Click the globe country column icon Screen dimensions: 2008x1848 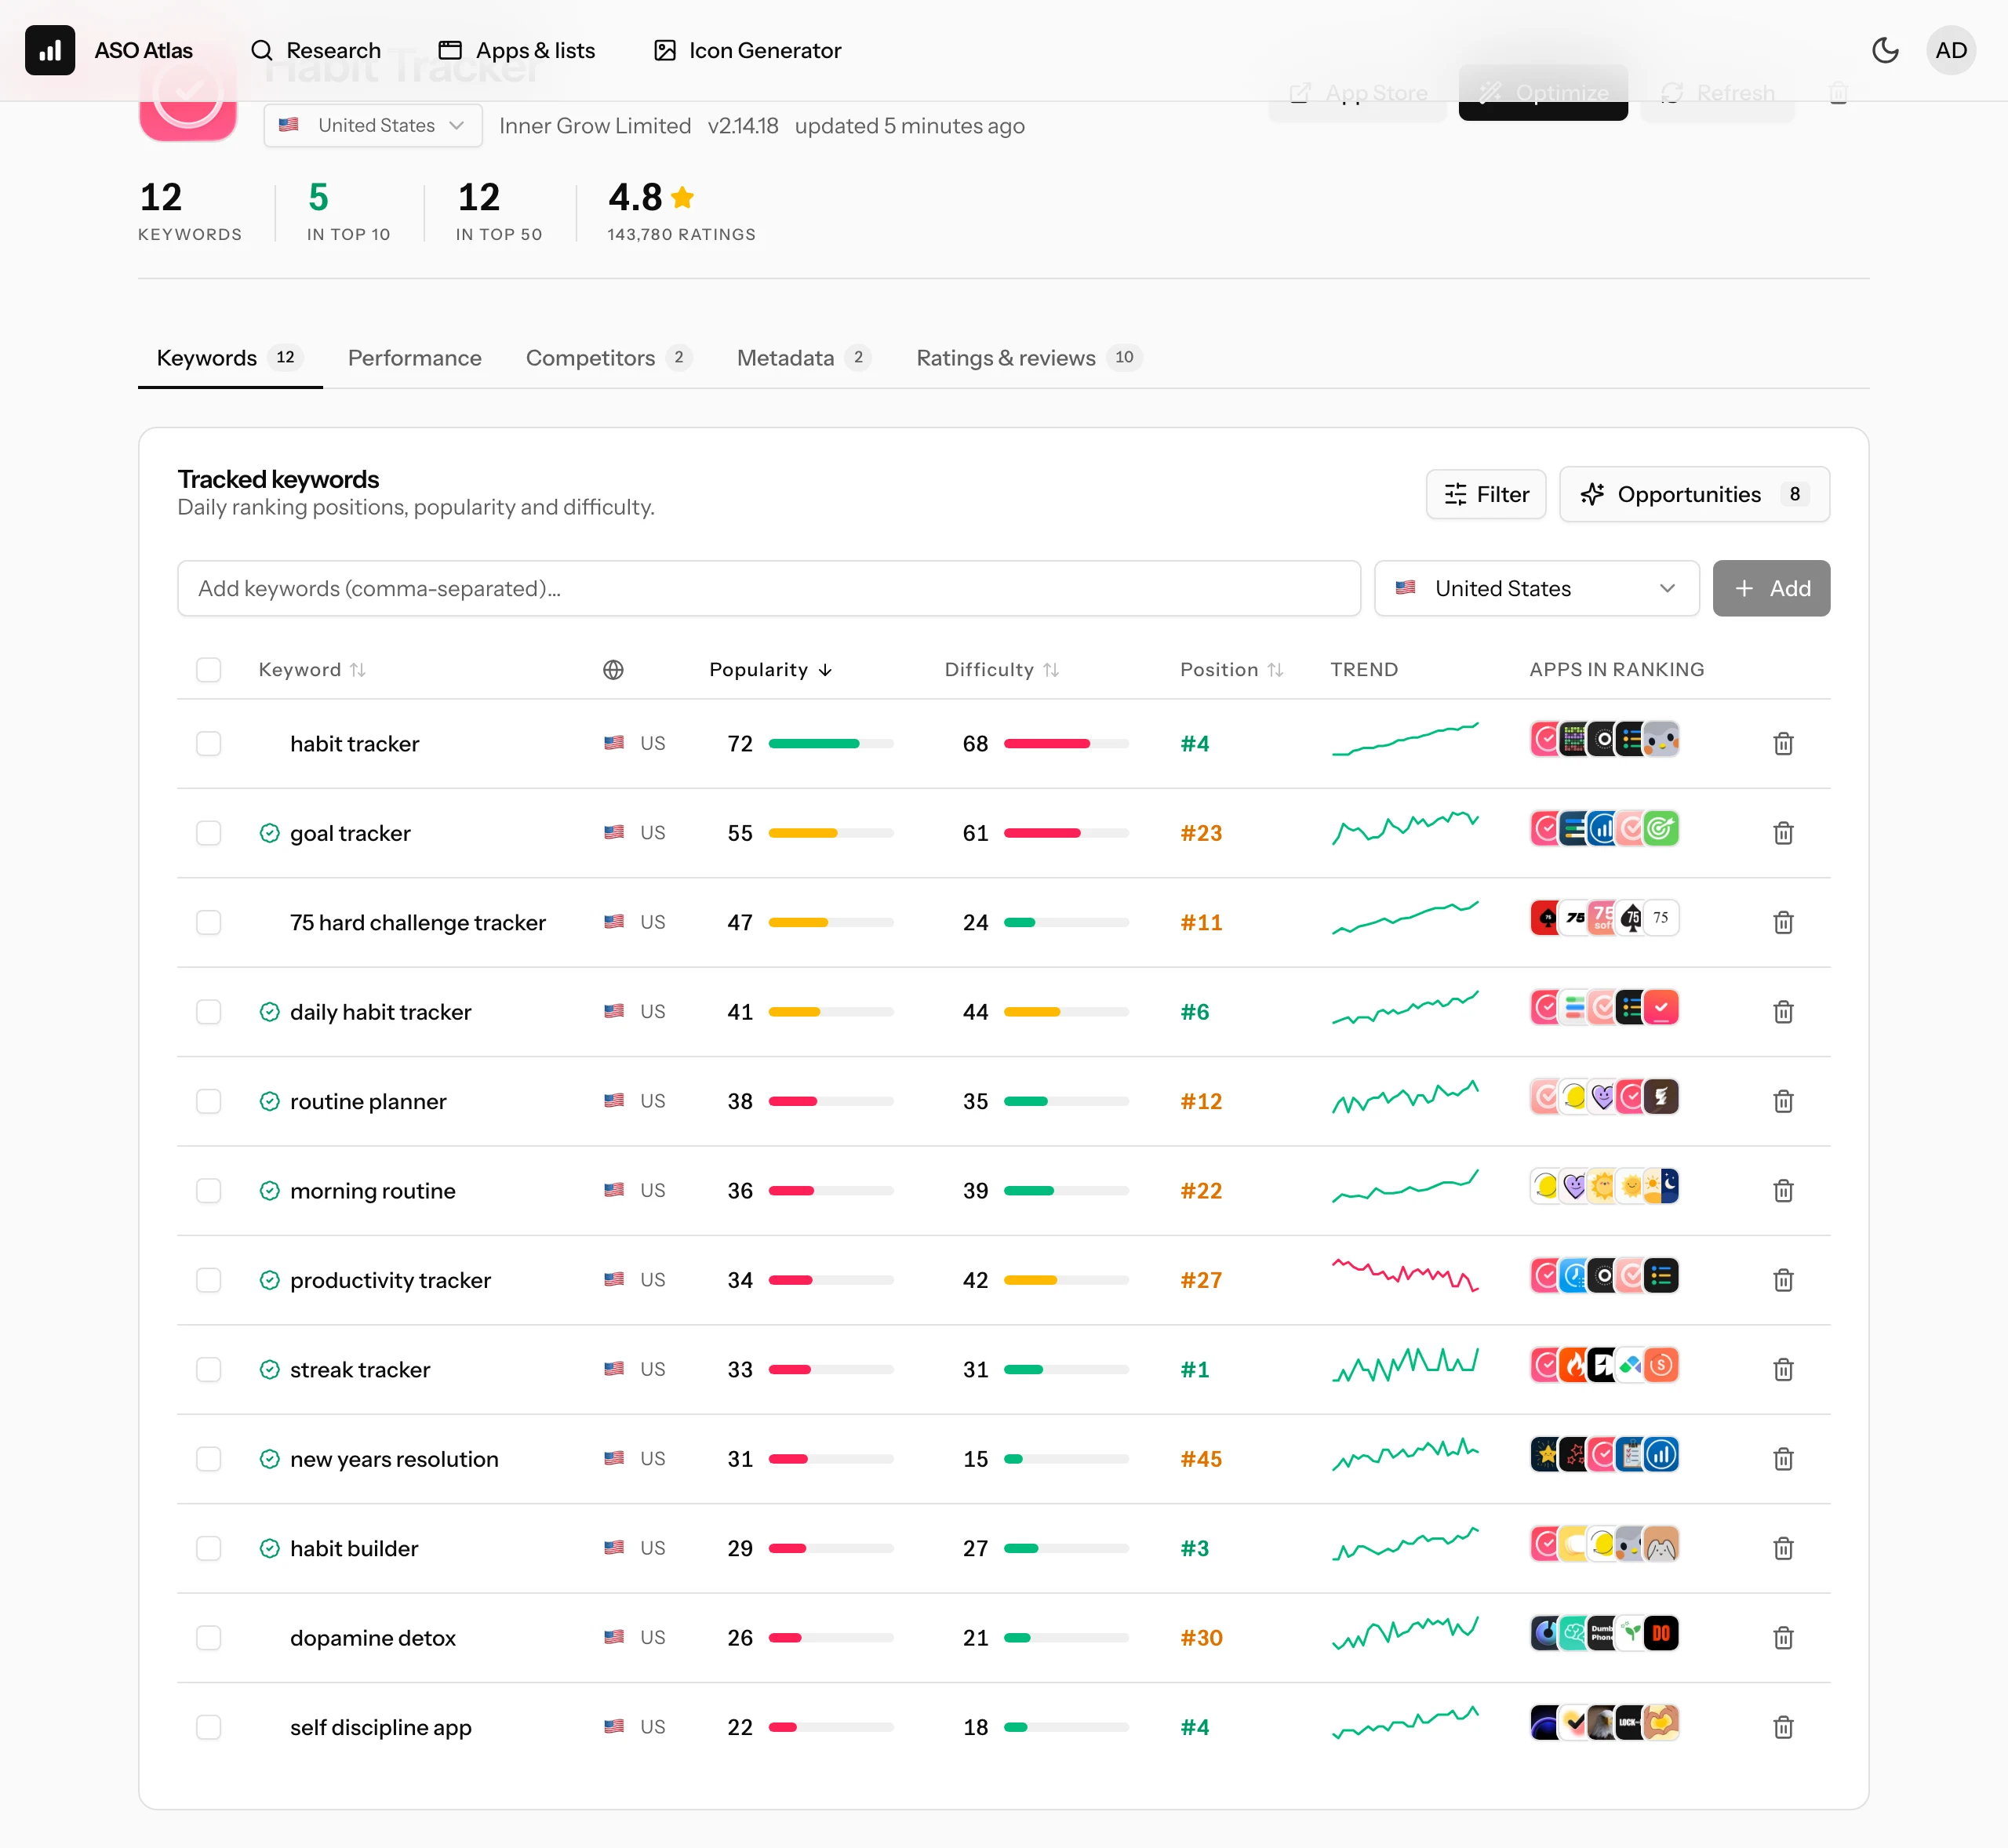pos(613,670)
